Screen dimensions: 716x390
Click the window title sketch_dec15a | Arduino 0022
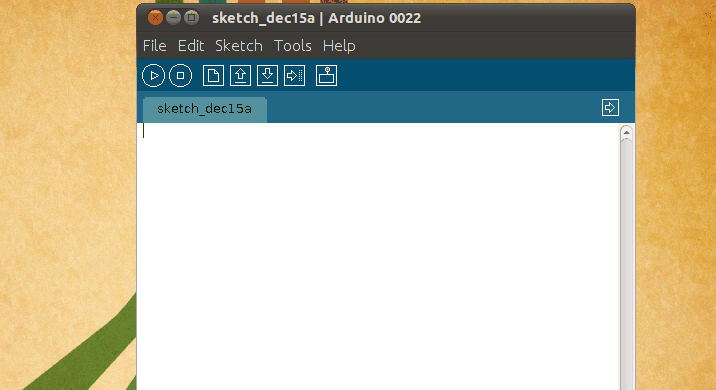tap(316, 18)
